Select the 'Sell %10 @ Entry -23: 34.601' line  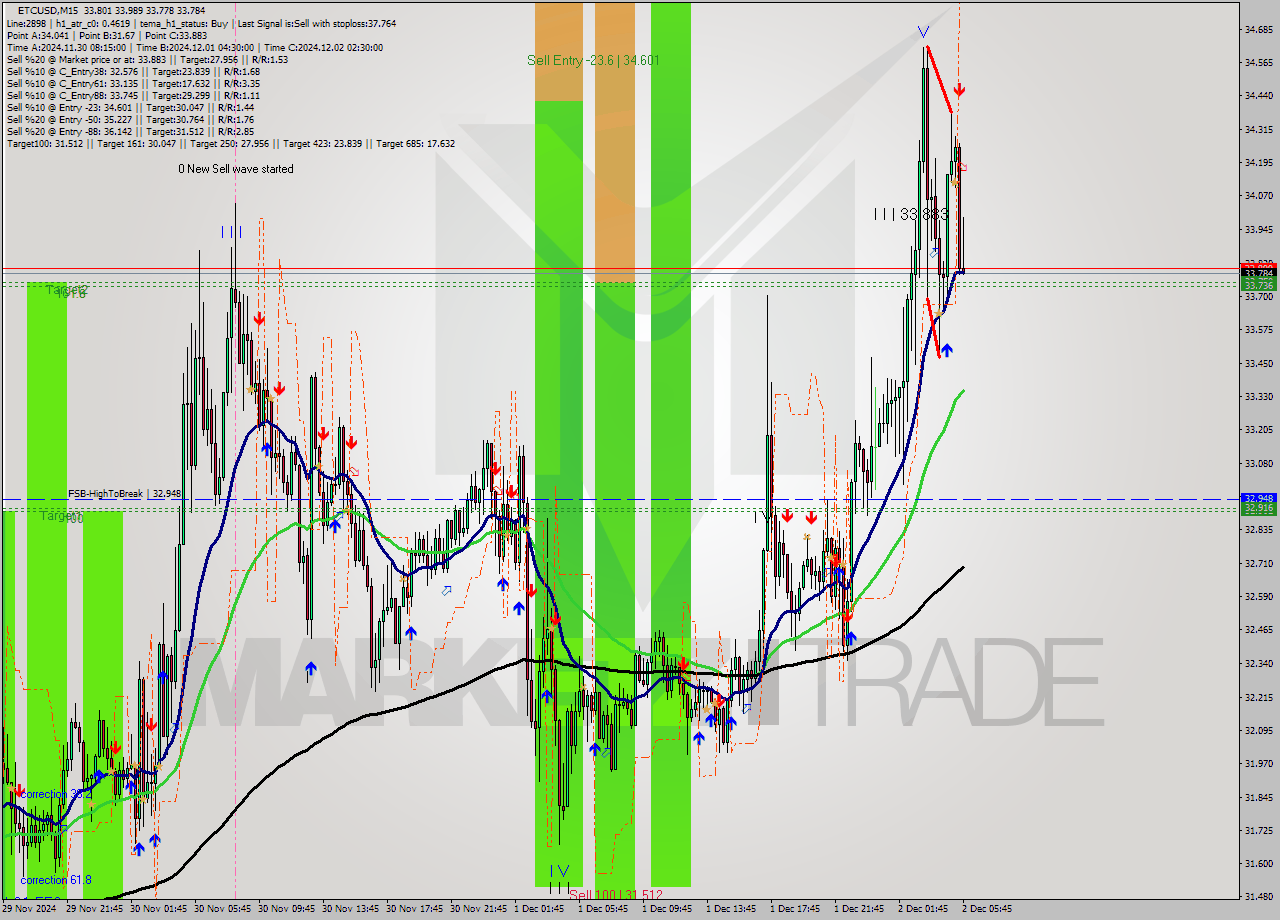130,107
